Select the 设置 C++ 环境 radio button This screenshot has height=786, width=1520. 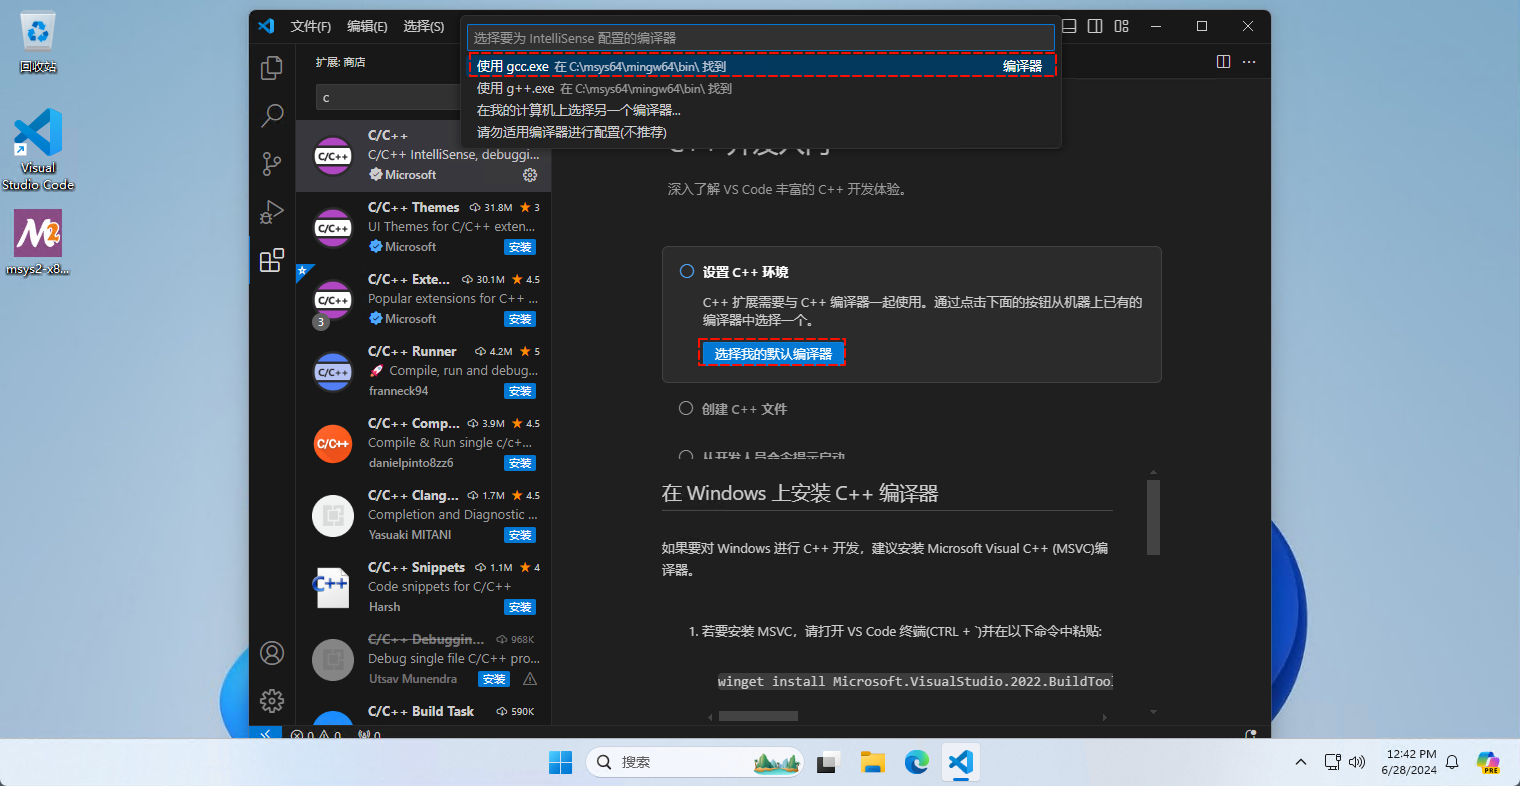tap(686, 270)
